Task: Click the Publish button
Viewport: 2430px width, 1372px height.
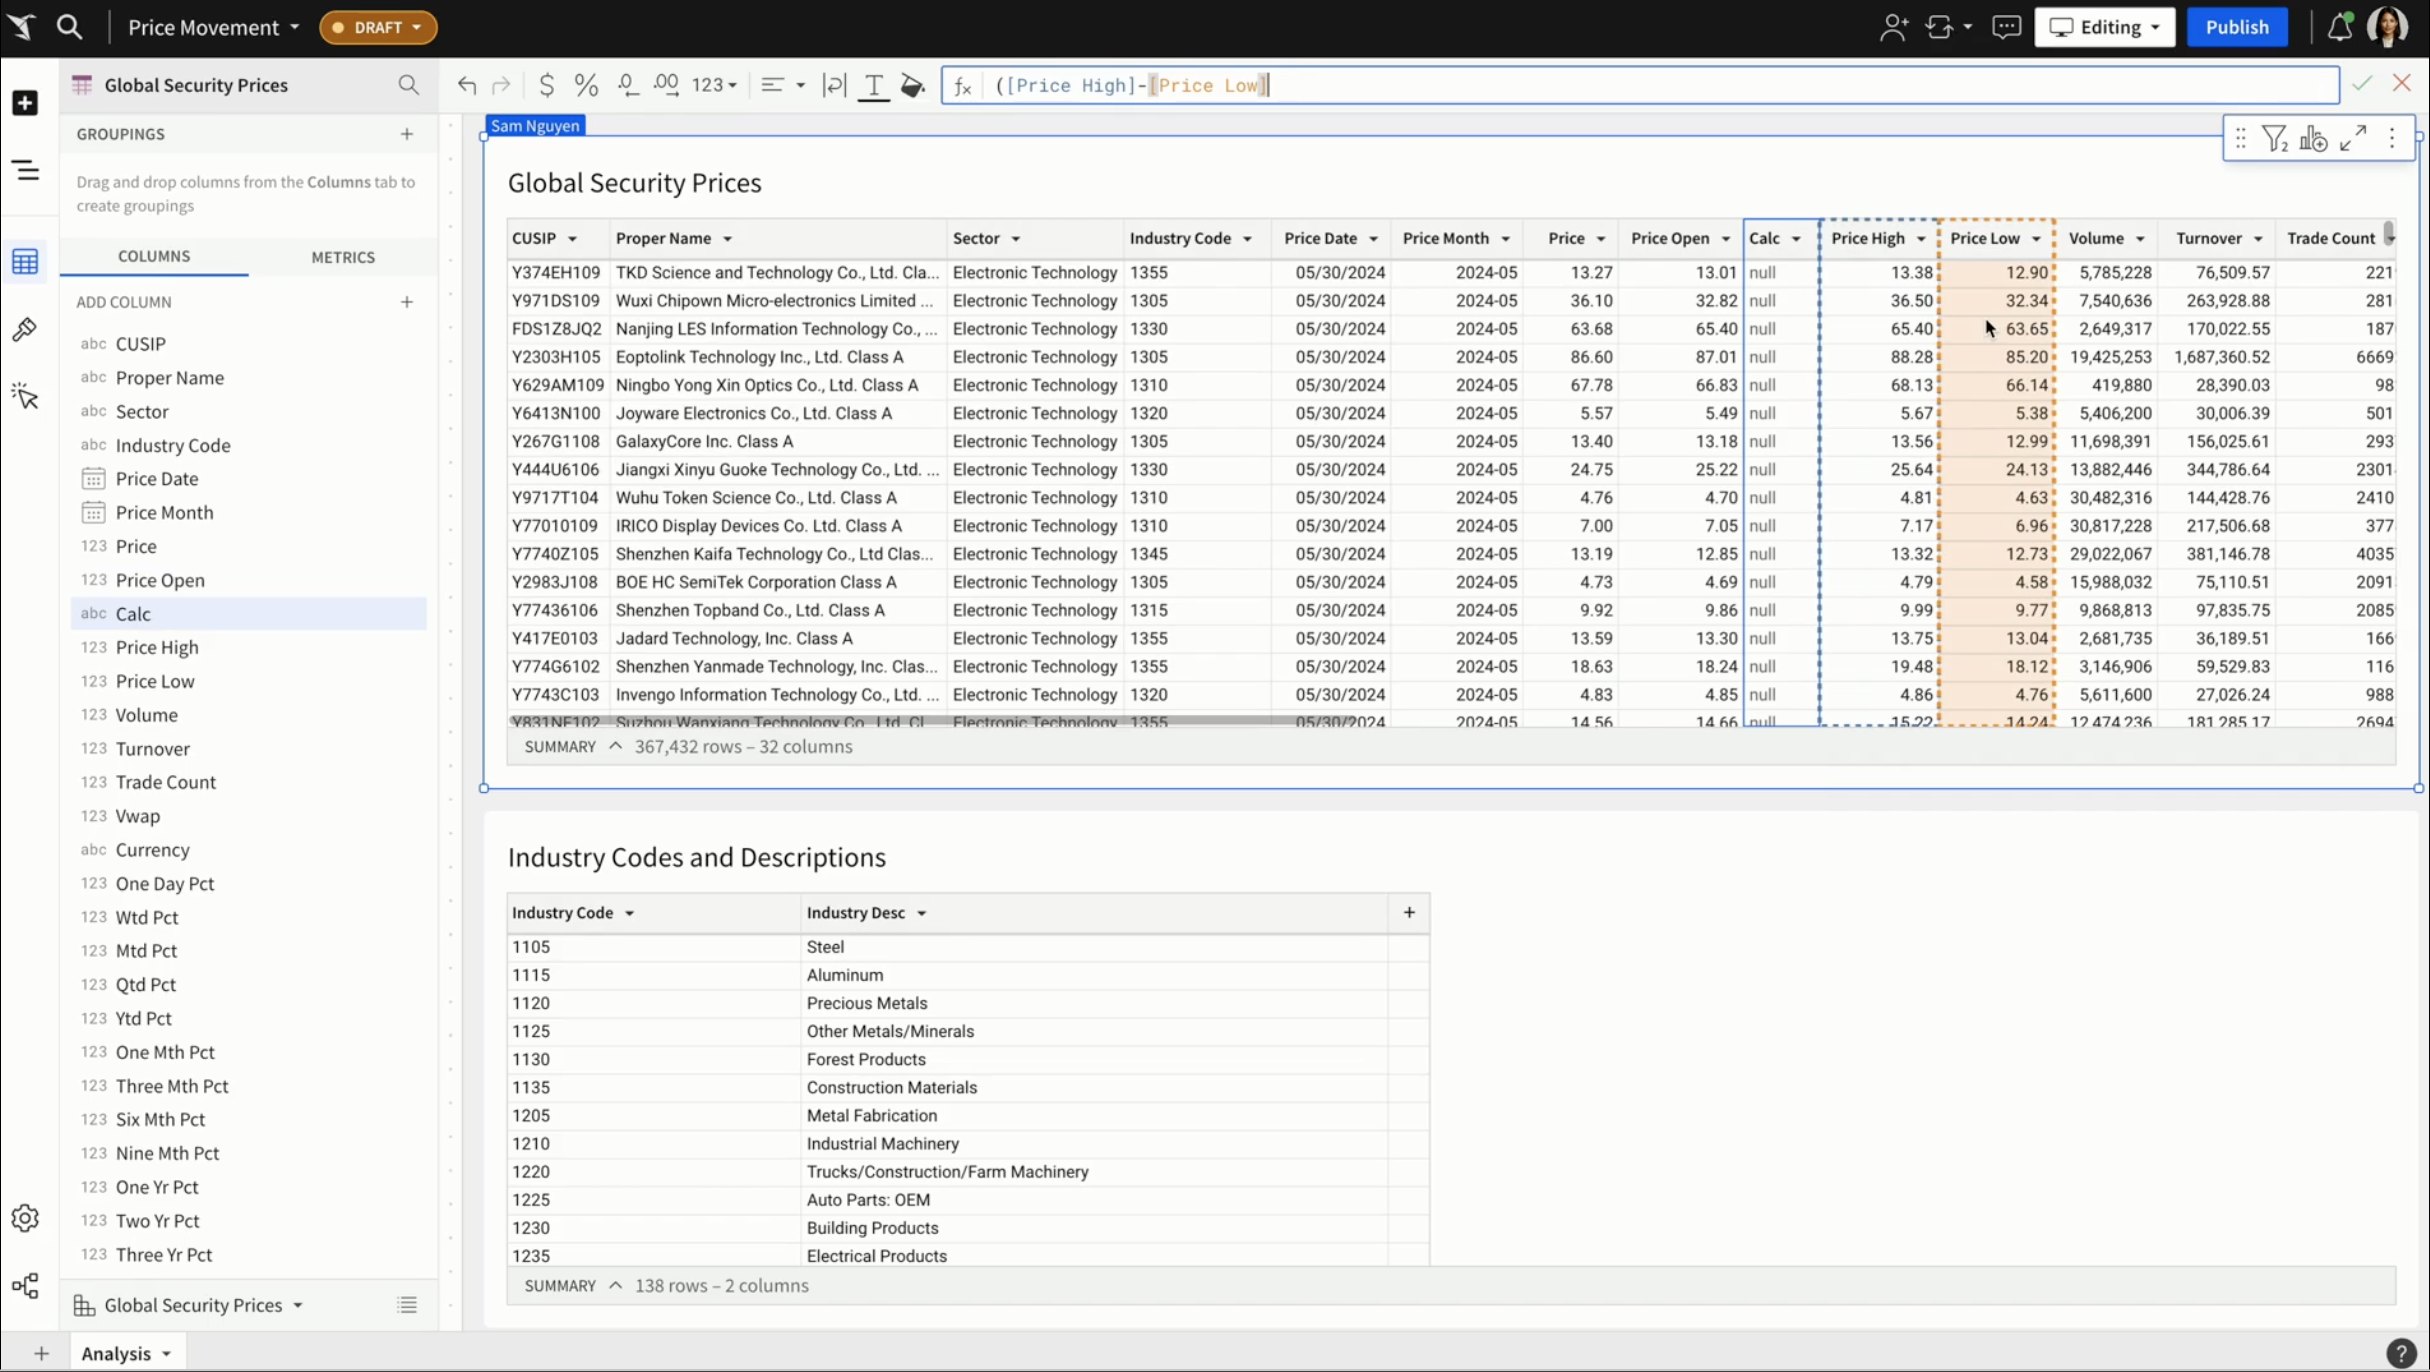Action: click(x=2237, y=27)
